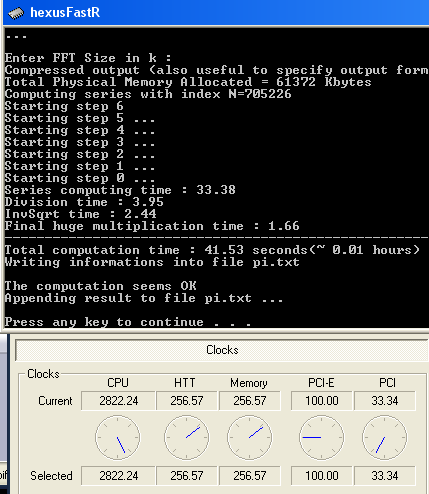Screen dimensions: 429x494
Task: Click 'Enter FFT Size in k :' line
Action: click(88, 58)
